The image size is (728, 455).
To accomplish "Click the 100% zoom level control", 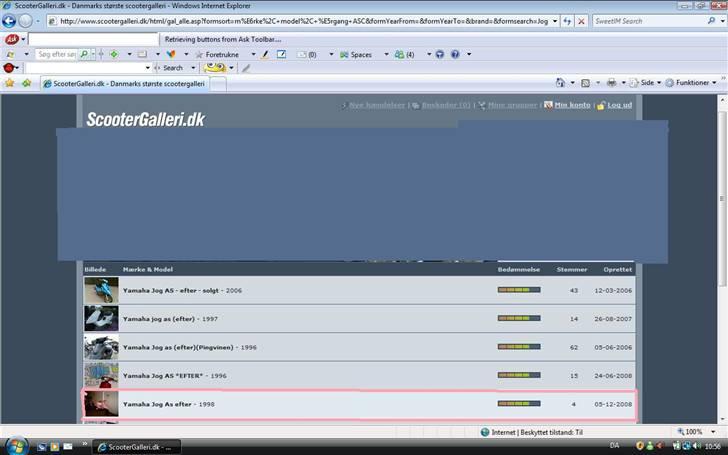I will point(694,432).
